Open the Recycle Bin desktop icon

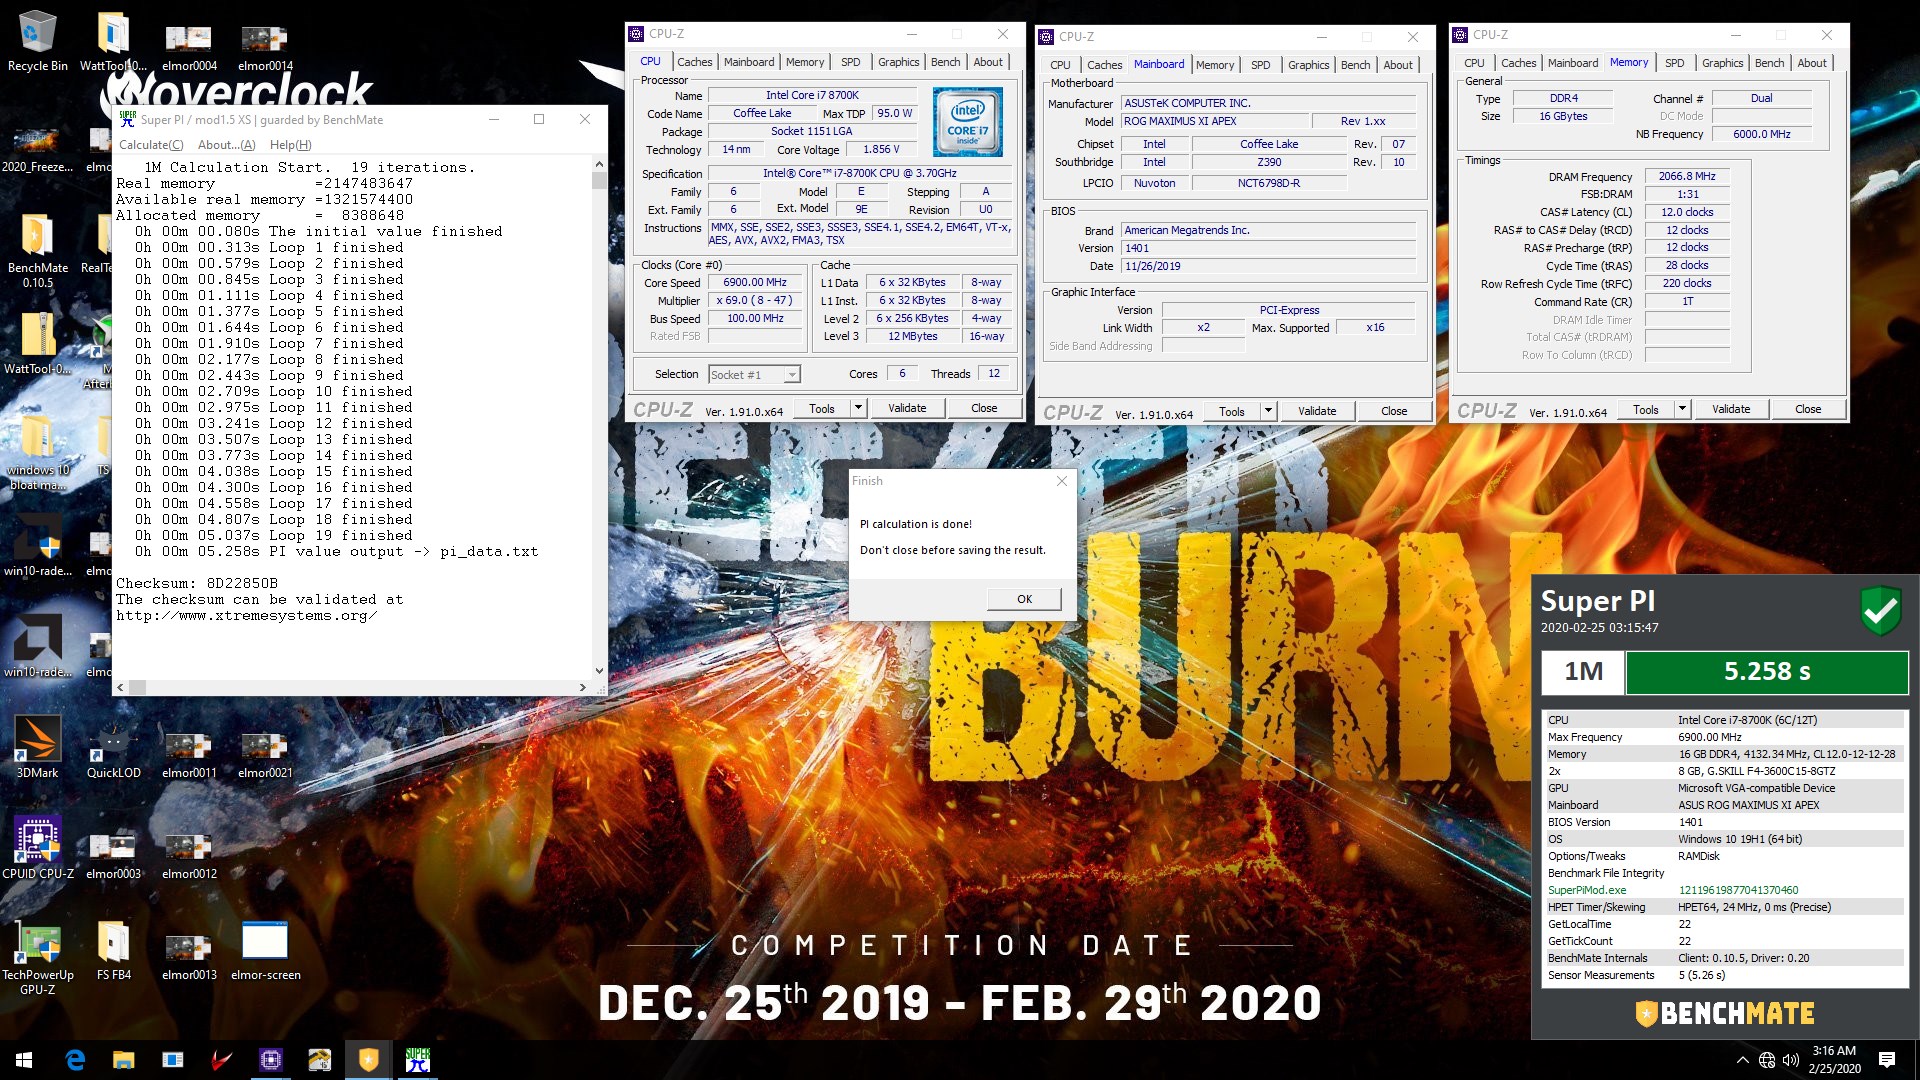(x=37, y=42)
